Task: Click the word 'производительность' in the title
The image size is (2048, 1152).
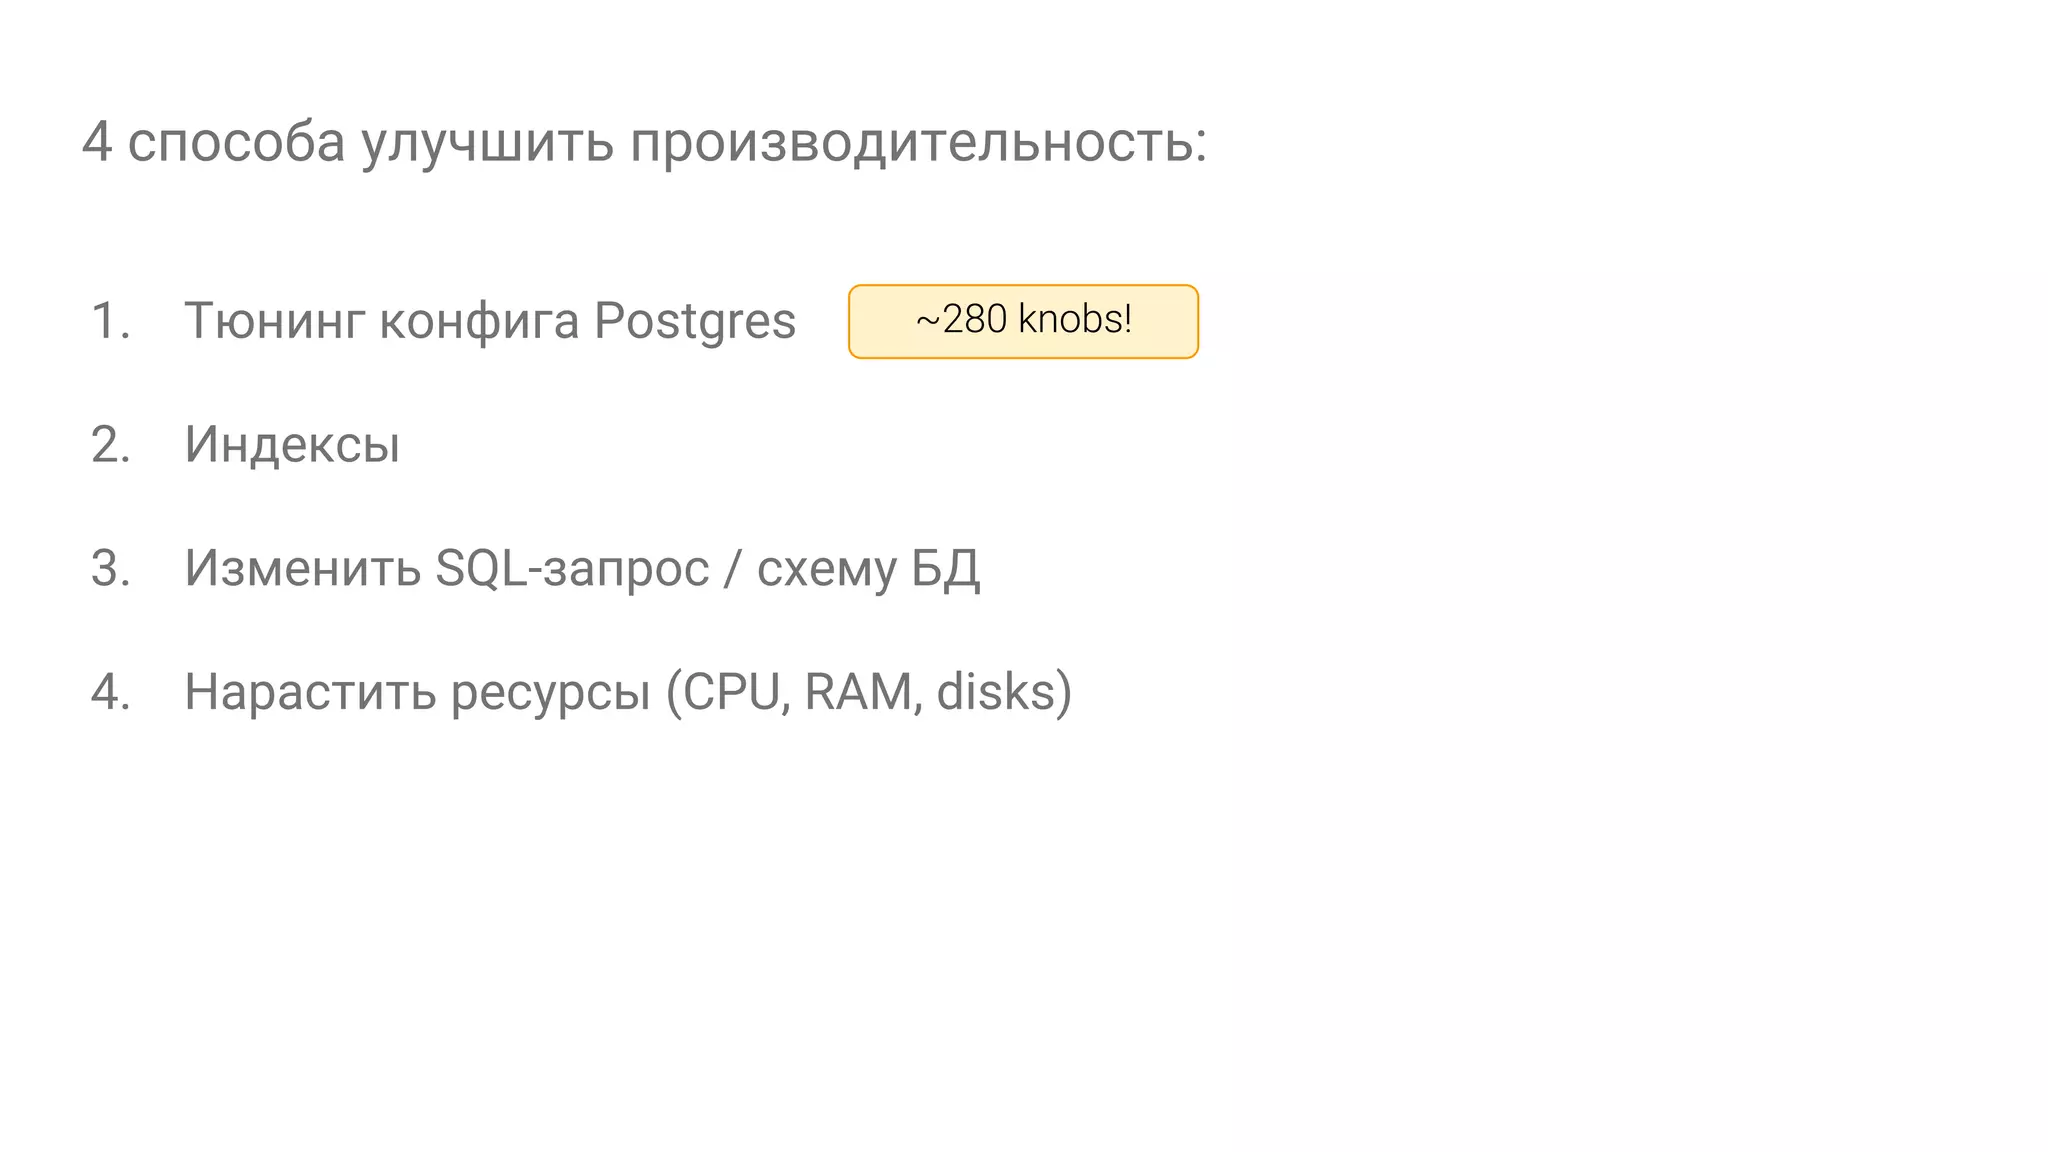Action: coord(918,143)
